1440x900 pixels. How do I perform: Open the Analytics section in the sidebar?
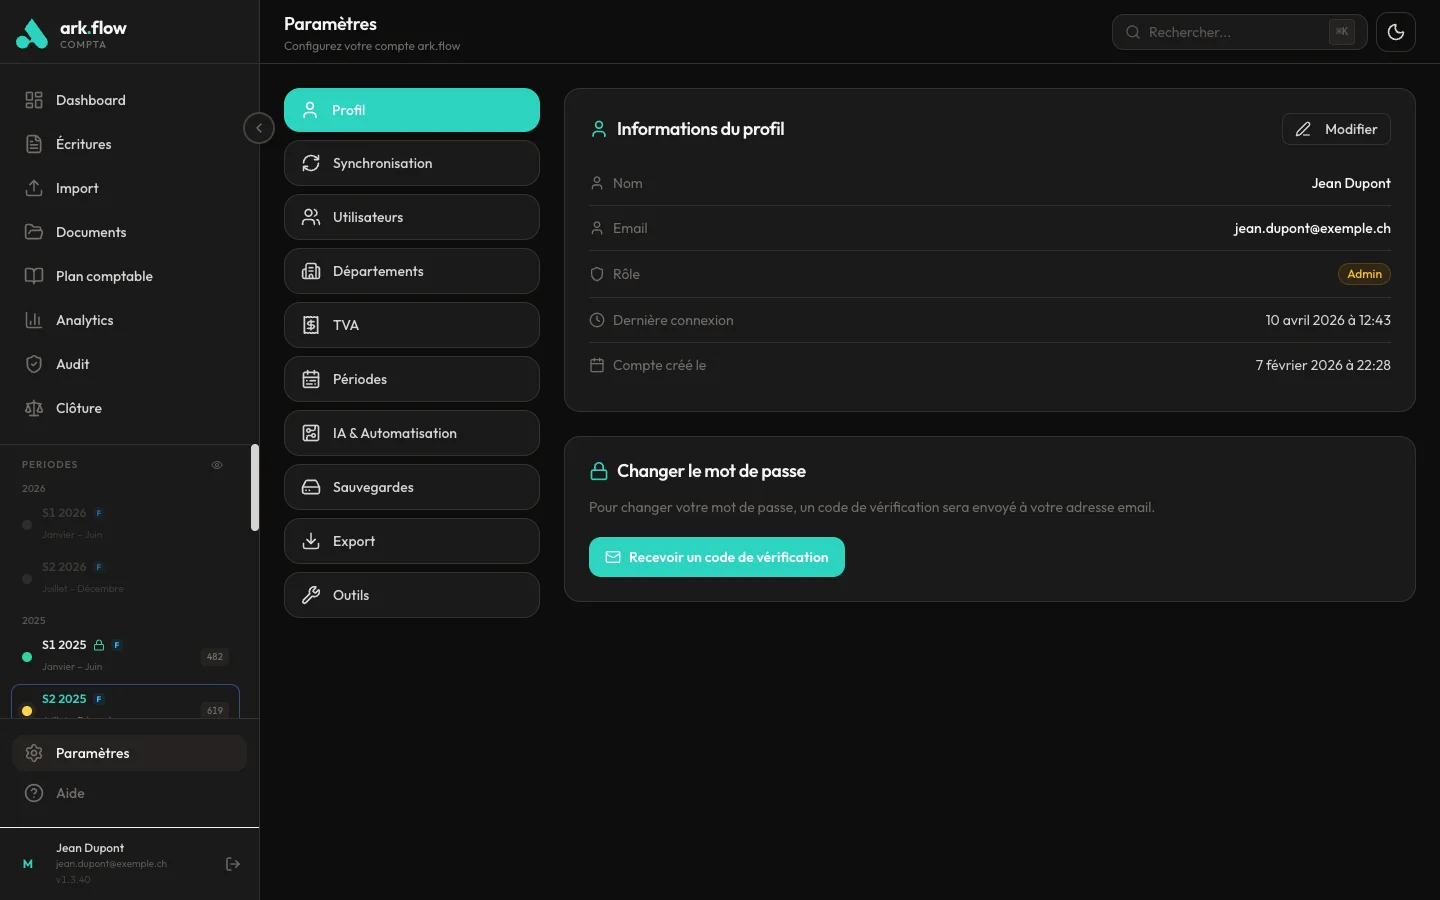[84, 320]
